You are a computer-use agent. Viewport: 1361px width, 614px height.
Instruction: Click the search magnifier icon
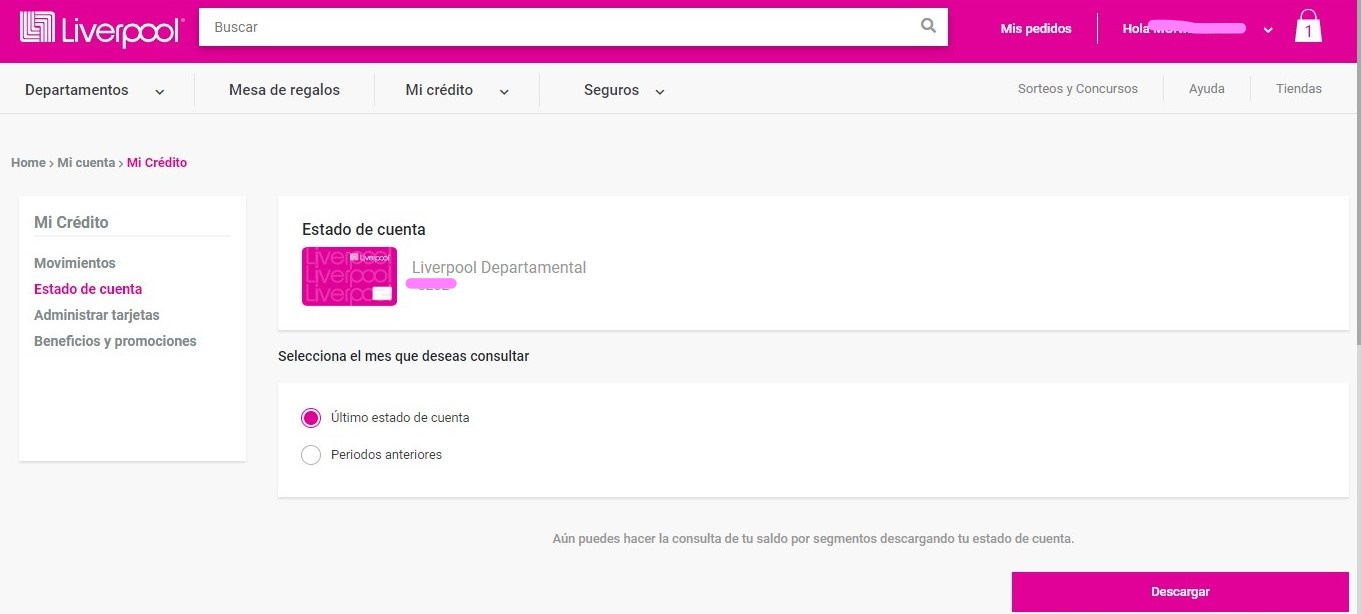pos(928,27)
